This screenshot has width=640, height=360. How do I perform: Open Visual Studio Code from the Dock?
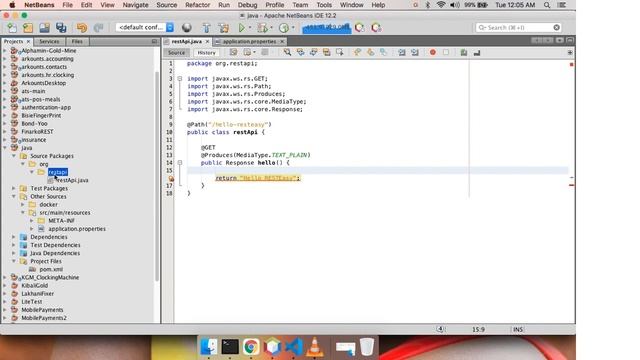point(293,347)
